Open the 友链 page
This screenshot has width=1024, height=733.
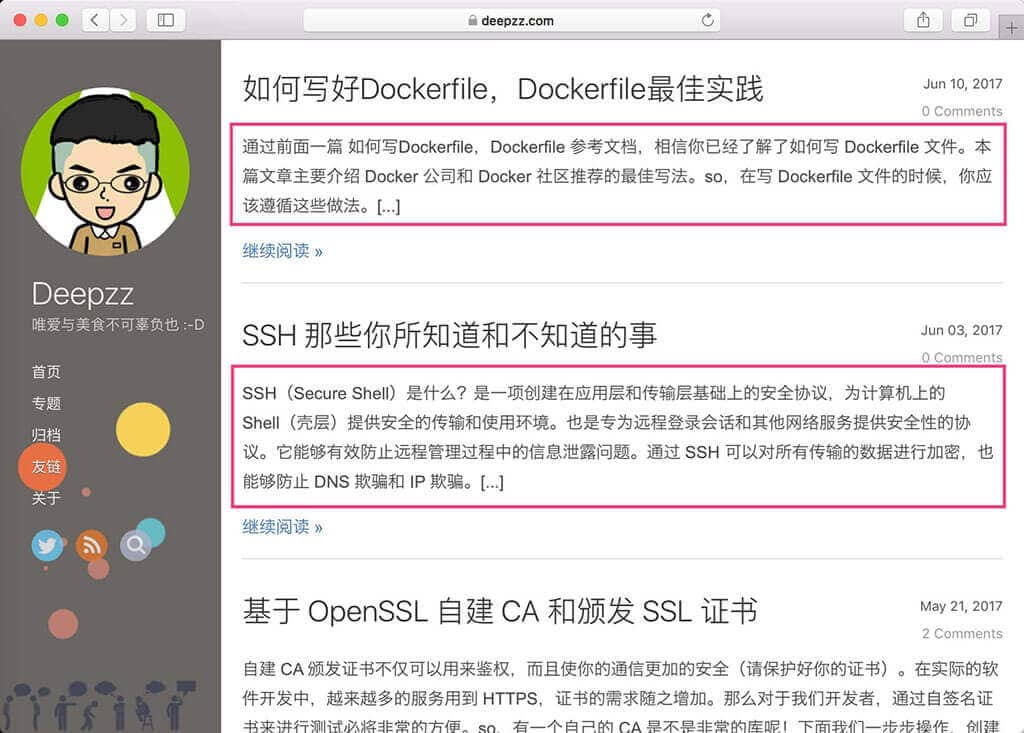click(x=46, y=467)
